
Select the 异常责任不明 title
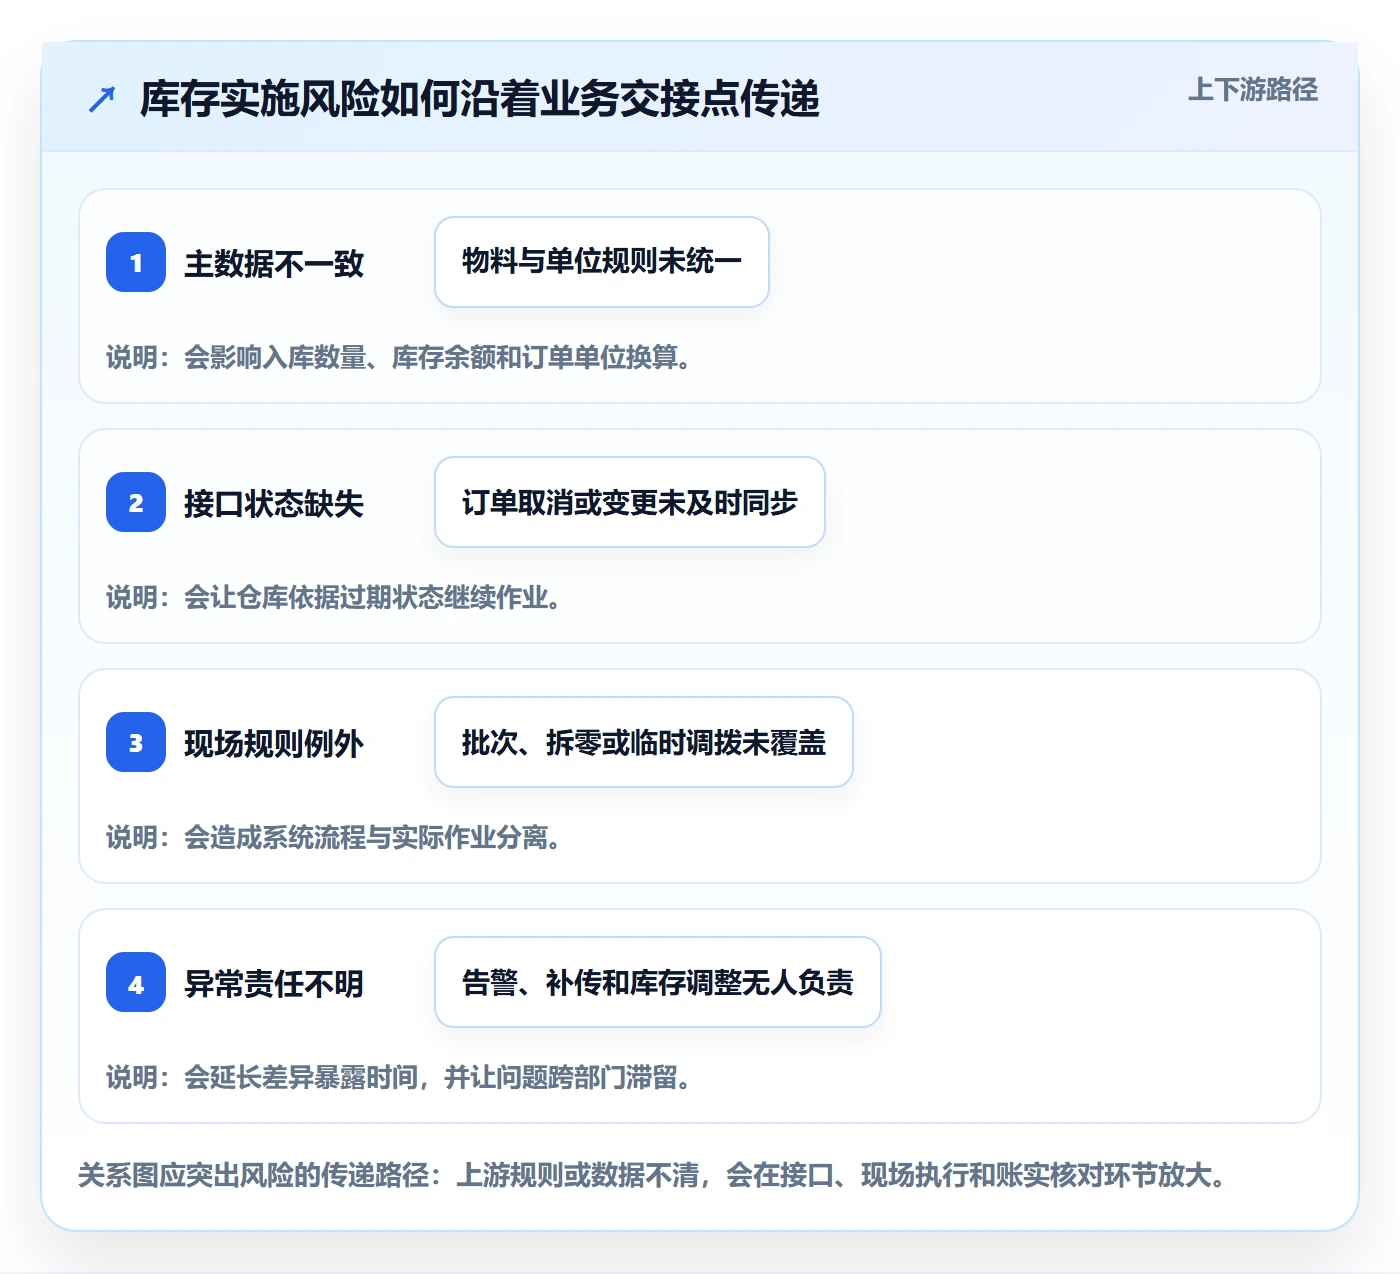[x=274, y=984]
